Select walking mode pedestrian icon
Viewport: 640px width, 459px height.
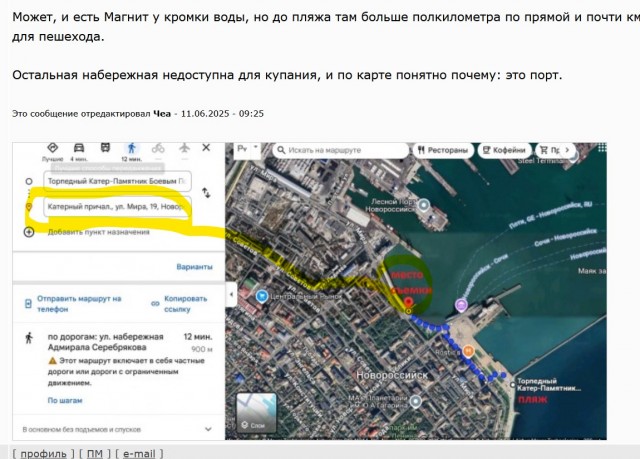[131, 148]
